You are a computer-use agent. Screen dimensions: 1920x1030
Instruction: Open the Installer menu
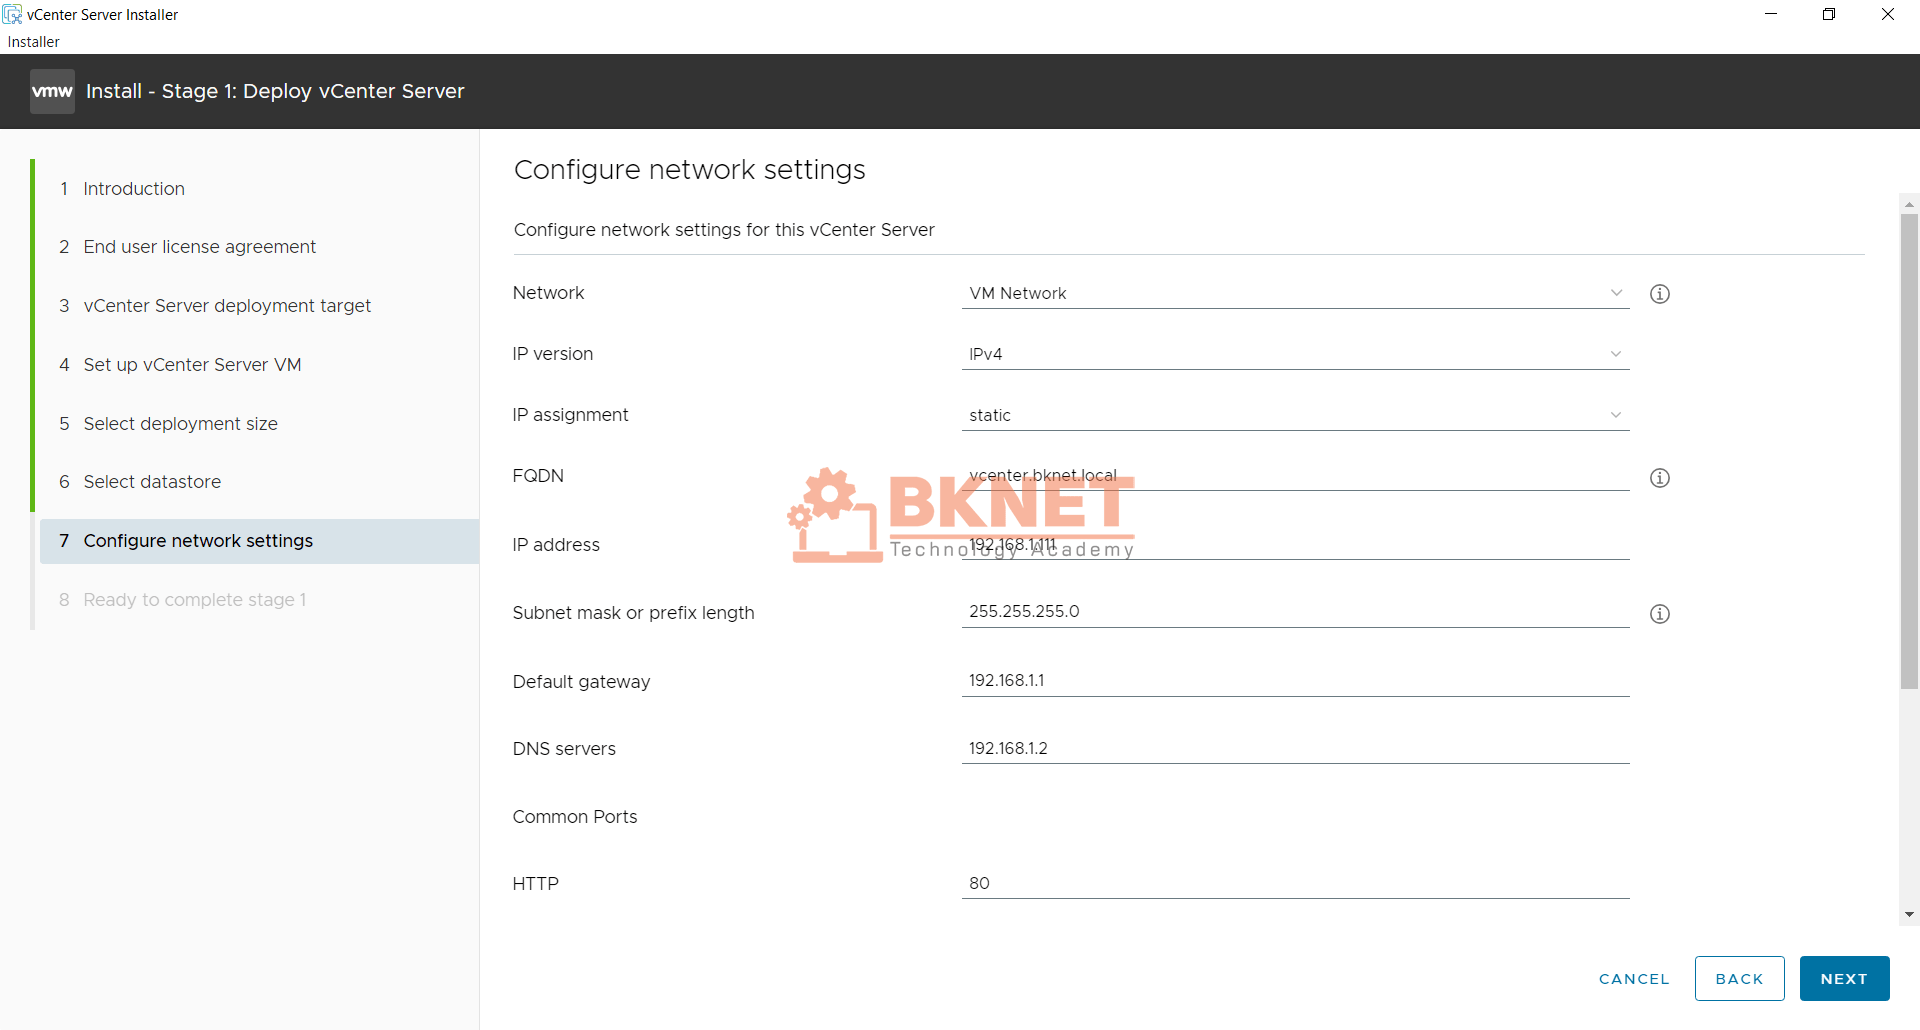[33, 41]
